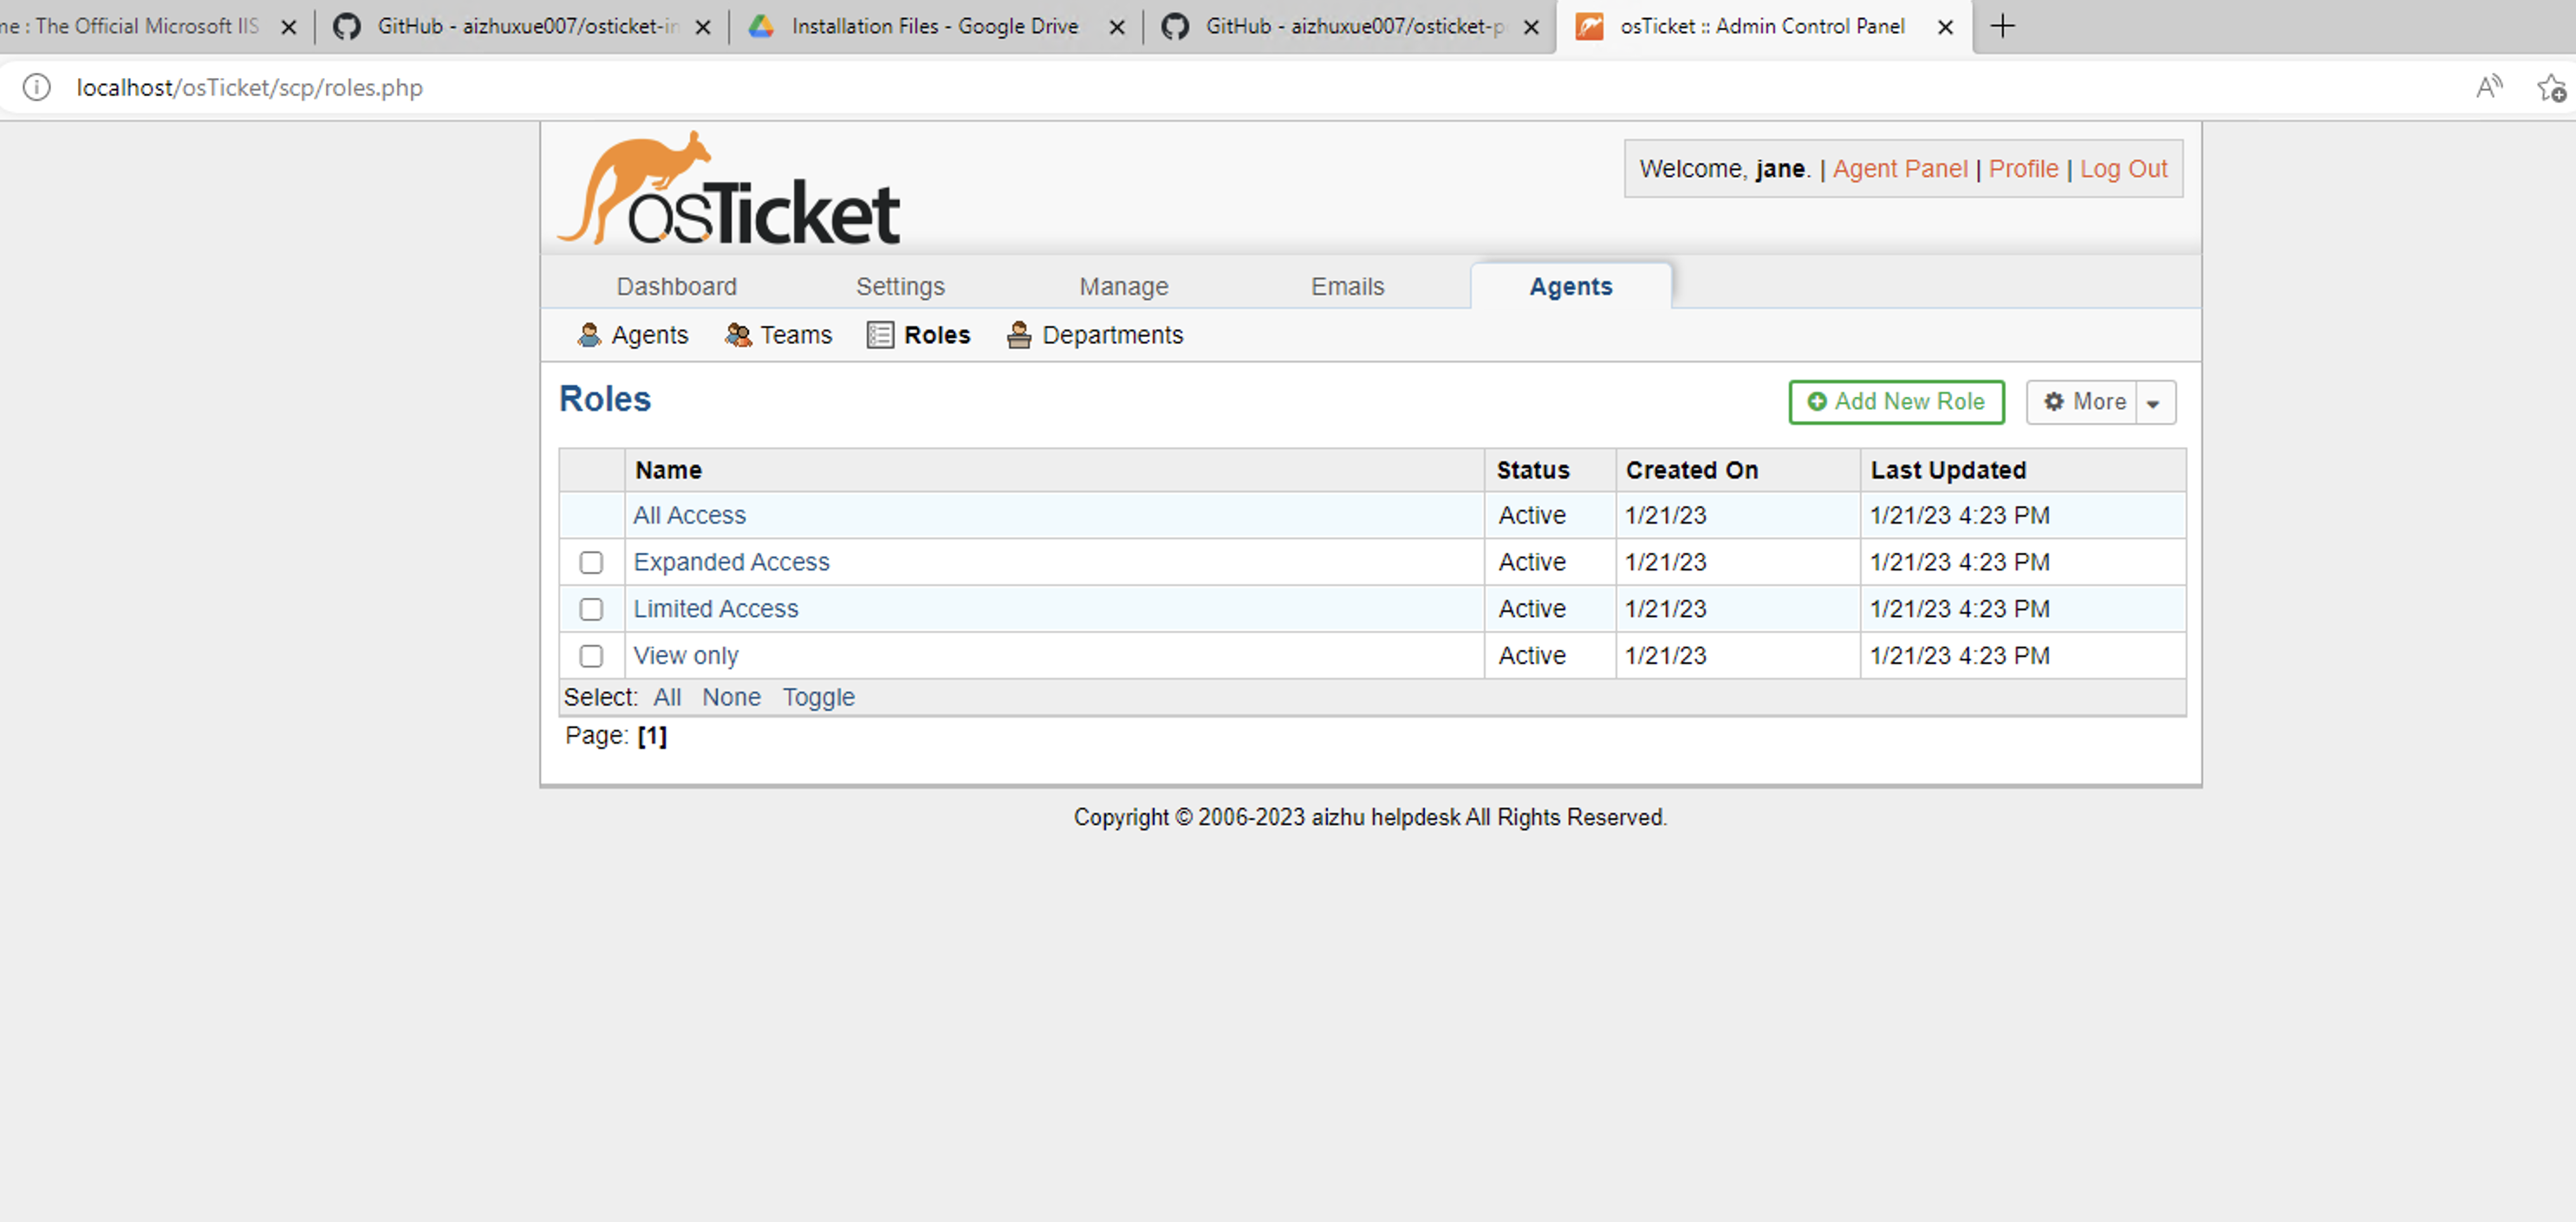Open the Emails tab
The height and width of the screenshot is (1222, 2576).
[1347, 286]
